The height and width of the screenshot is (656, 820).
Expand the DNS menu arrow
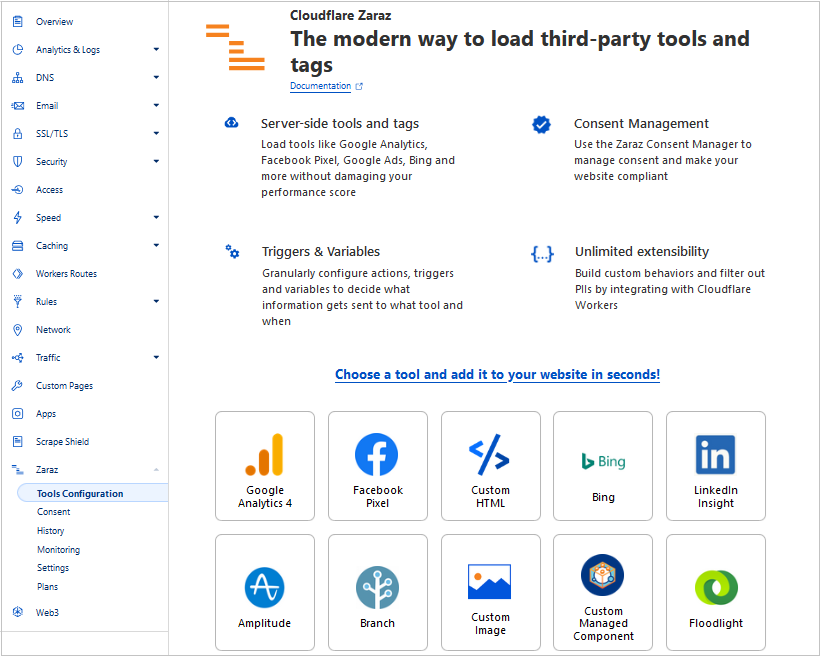pyautogui.click(x=156, y=77)
